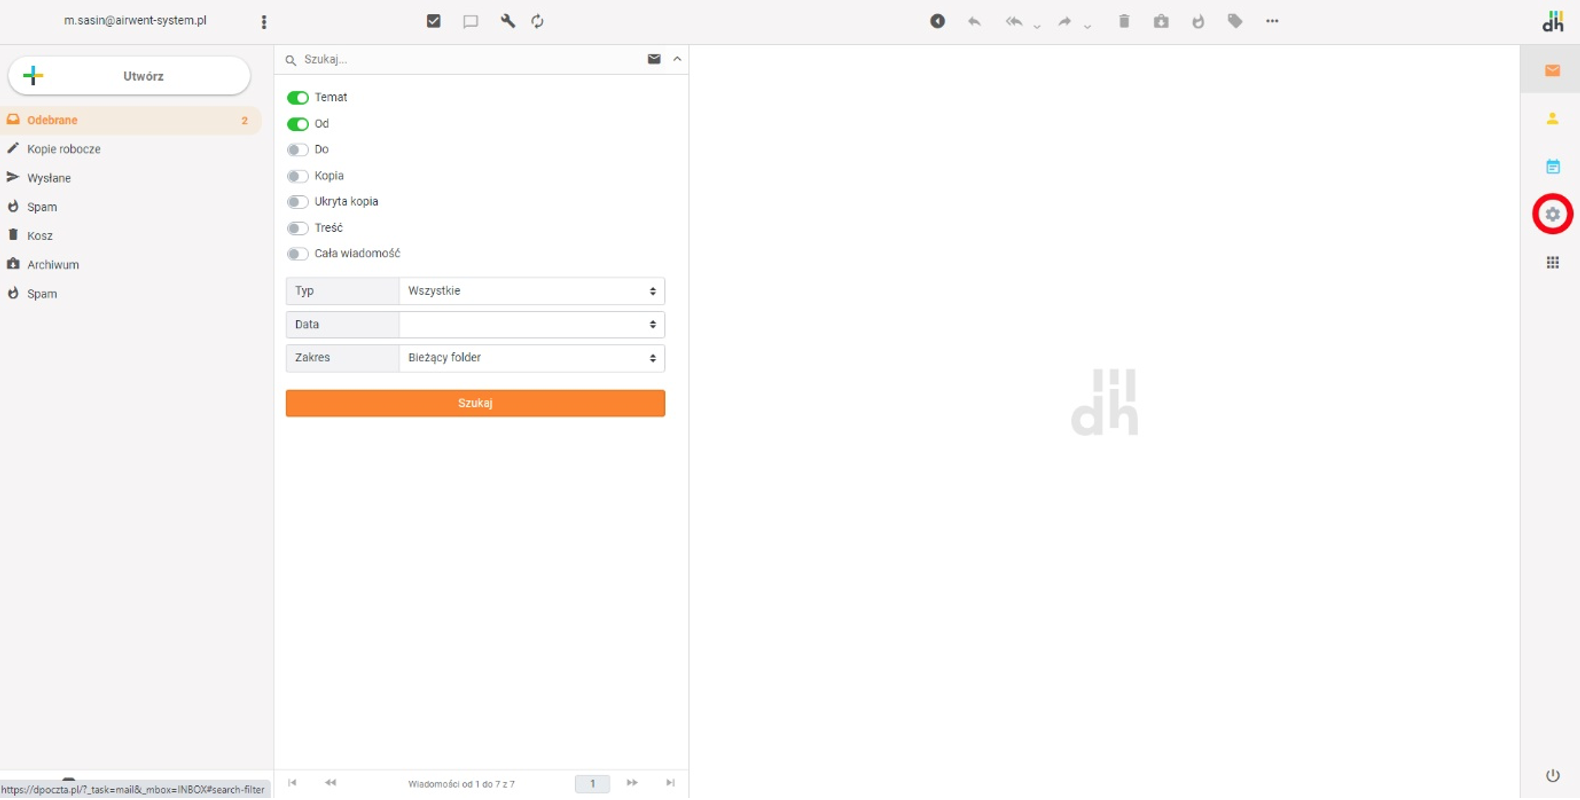Viewport: 1580px width, 800px height.
Task: Enable the Cała wiadomość toggle
Action: point(298,254)
